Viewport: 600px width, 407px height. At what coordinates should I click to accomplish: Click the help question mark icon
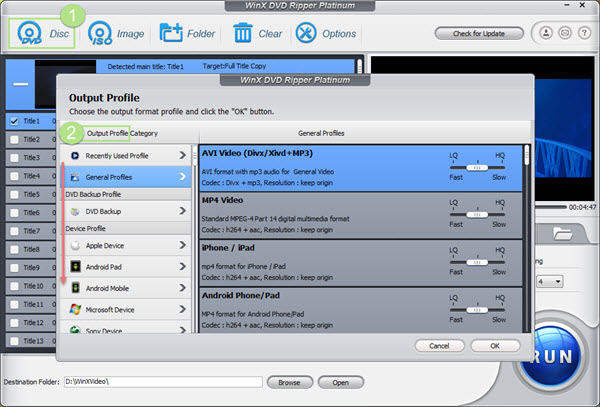tap(584, 33)
